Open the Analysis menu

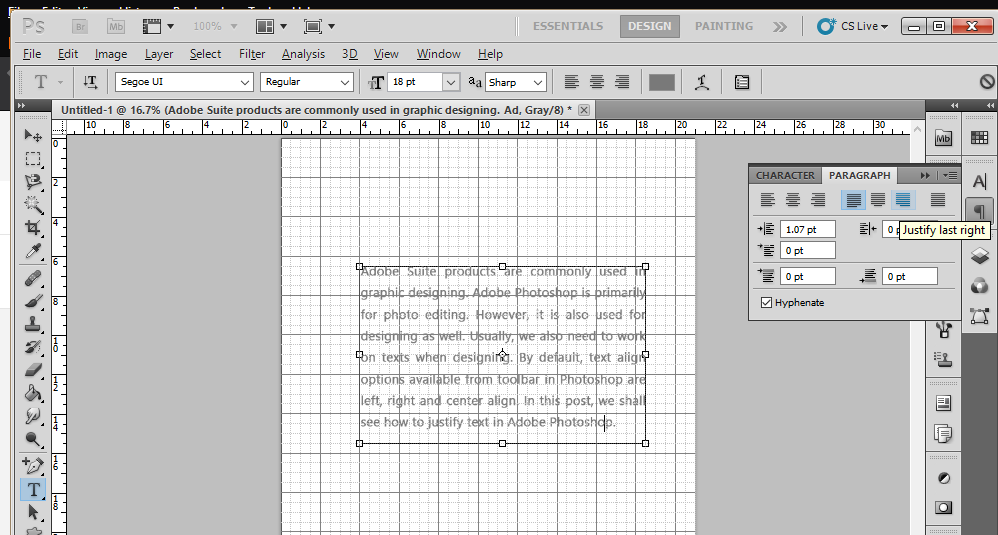click(x=304, y=54)
